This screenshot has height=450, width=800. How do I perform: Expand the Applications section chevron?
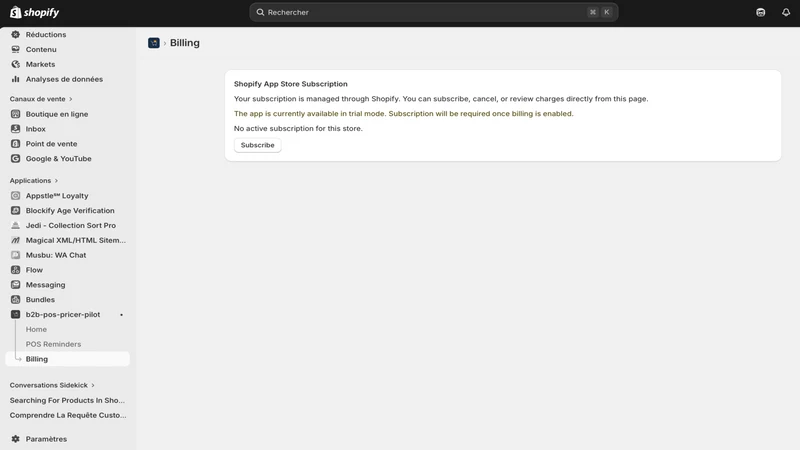[56, 181]
